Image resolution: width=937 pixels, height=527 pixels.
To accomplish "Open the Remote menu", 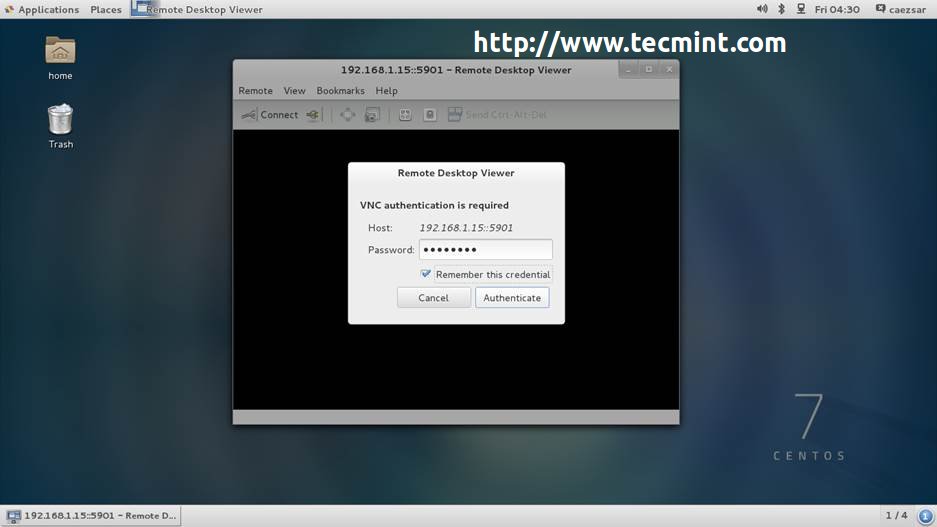I will pos(255,91).
